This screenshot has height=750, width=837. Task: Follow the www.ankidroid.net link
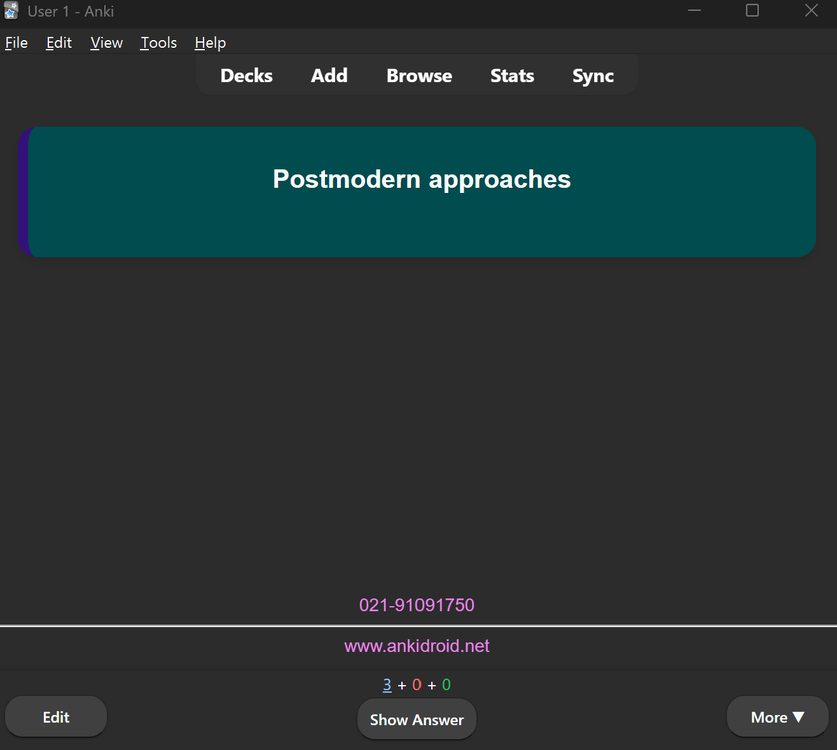tap(417, 646)
